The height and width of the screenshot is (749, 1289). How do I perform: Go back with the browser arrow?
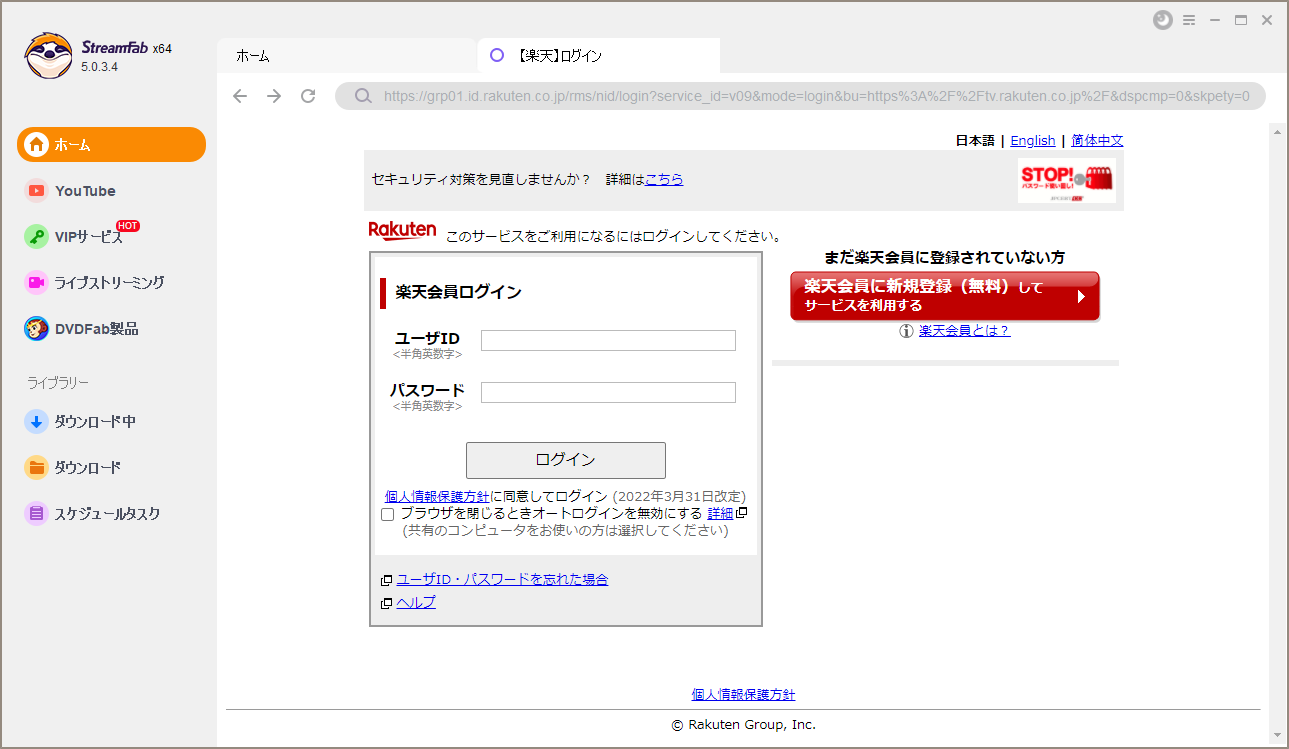coord(240,96)
